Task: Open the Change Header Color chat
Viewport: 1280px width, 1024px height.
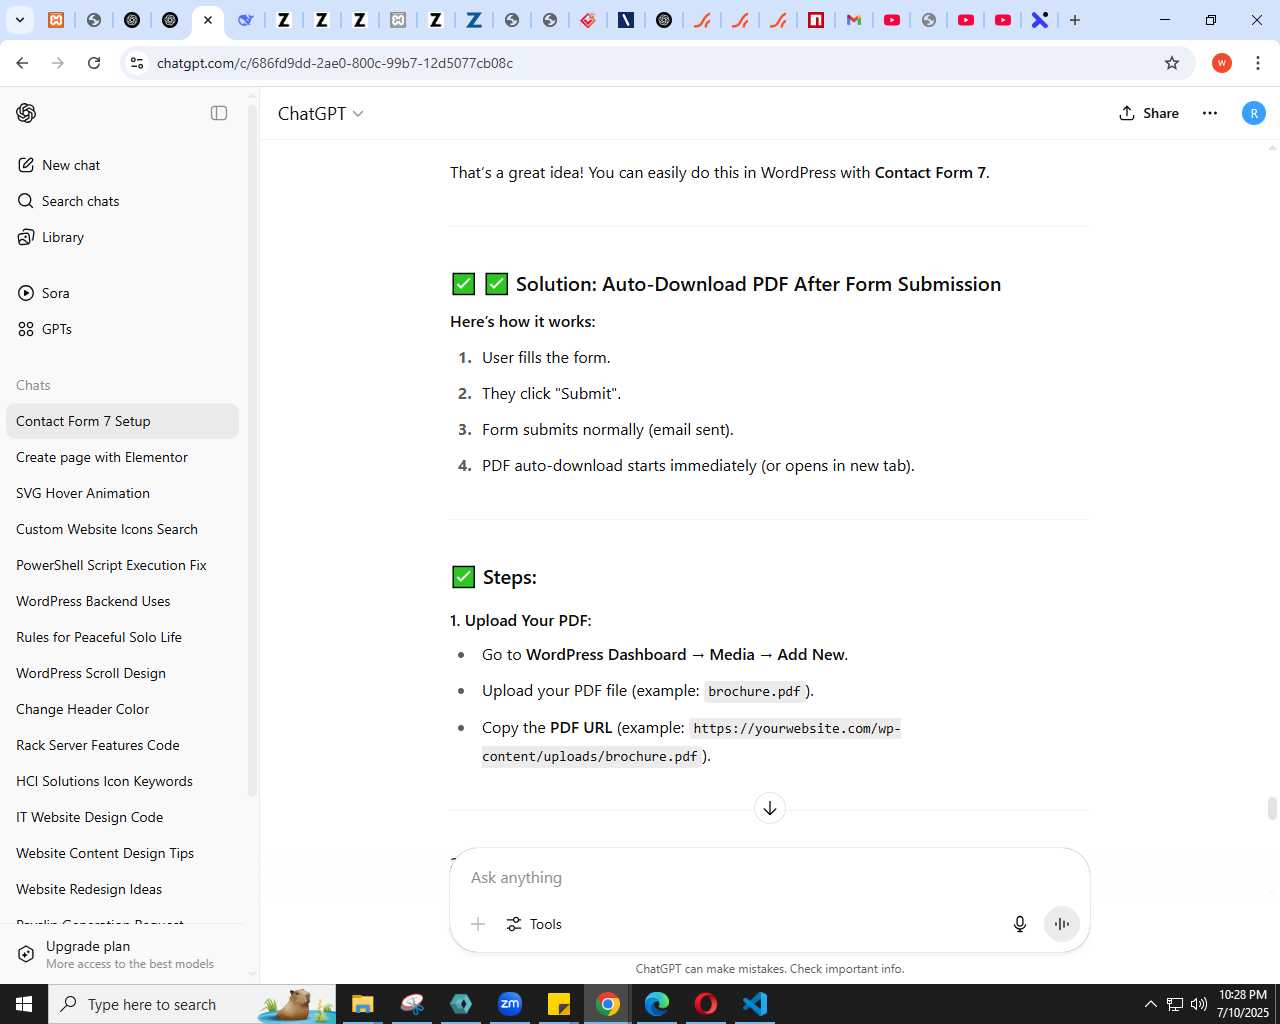Action: click(x=122, y=709)
